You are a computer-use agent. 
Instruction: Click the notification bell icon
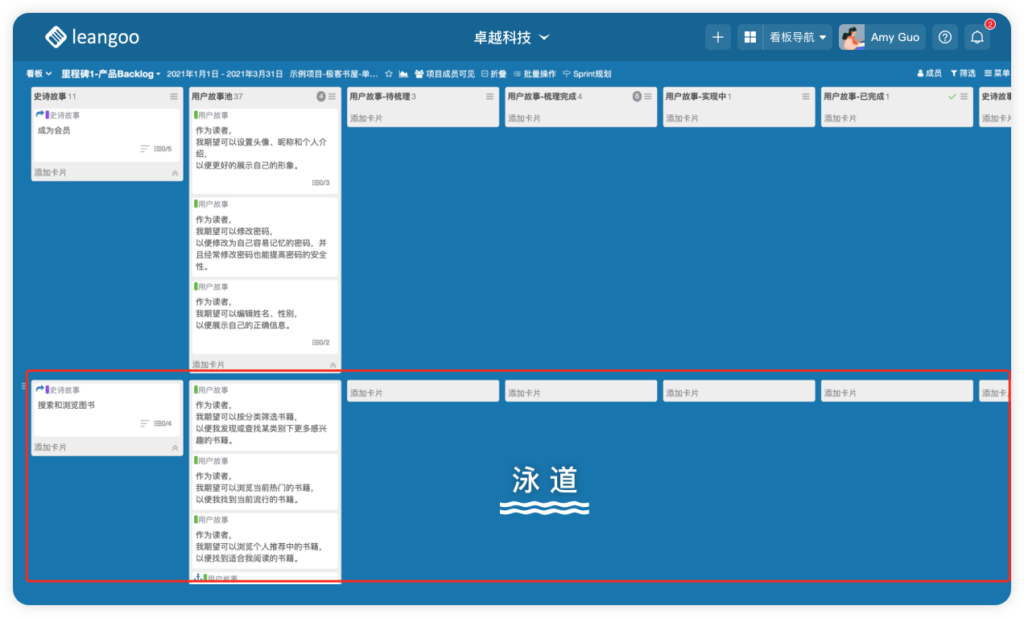[x=978, y=36]
